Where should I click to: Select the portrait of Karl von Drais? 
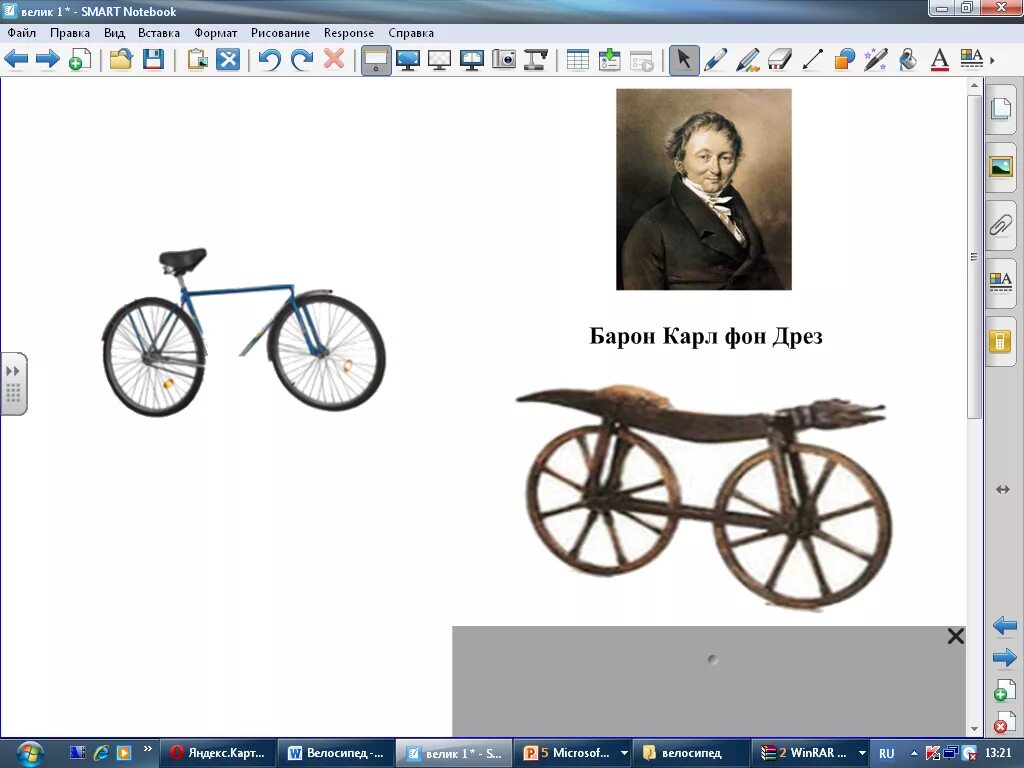click(x=703, y=189)
